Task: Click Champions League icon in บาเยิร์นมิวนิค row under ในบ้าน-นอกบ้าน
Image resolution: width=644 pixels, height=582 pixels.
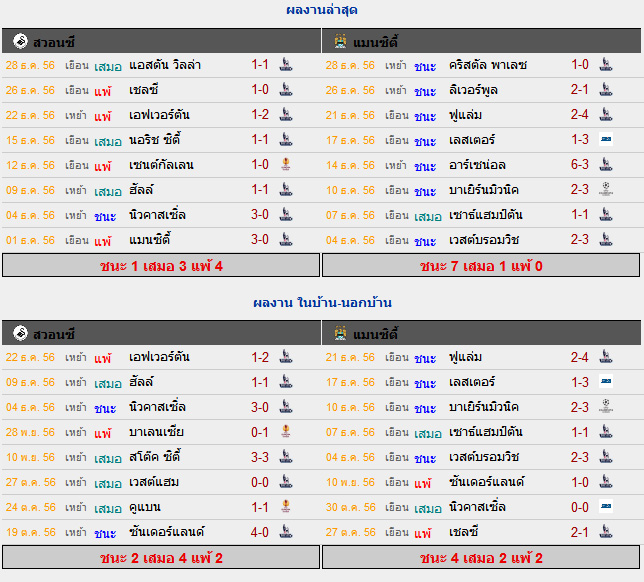Action: 606,407
